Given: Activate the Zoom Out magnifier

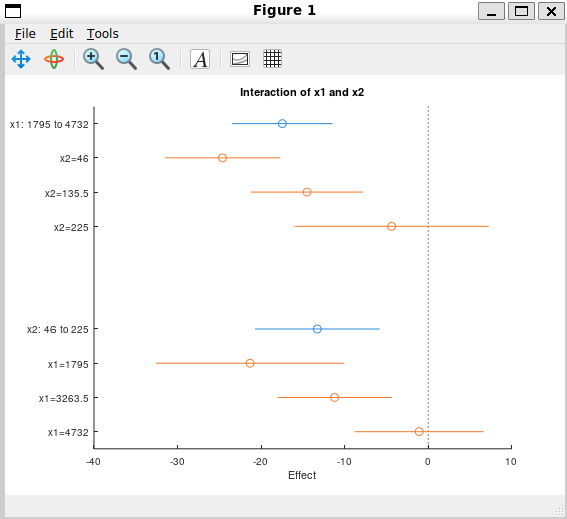Looking at the screenshot, I should [x=126, y=59].
